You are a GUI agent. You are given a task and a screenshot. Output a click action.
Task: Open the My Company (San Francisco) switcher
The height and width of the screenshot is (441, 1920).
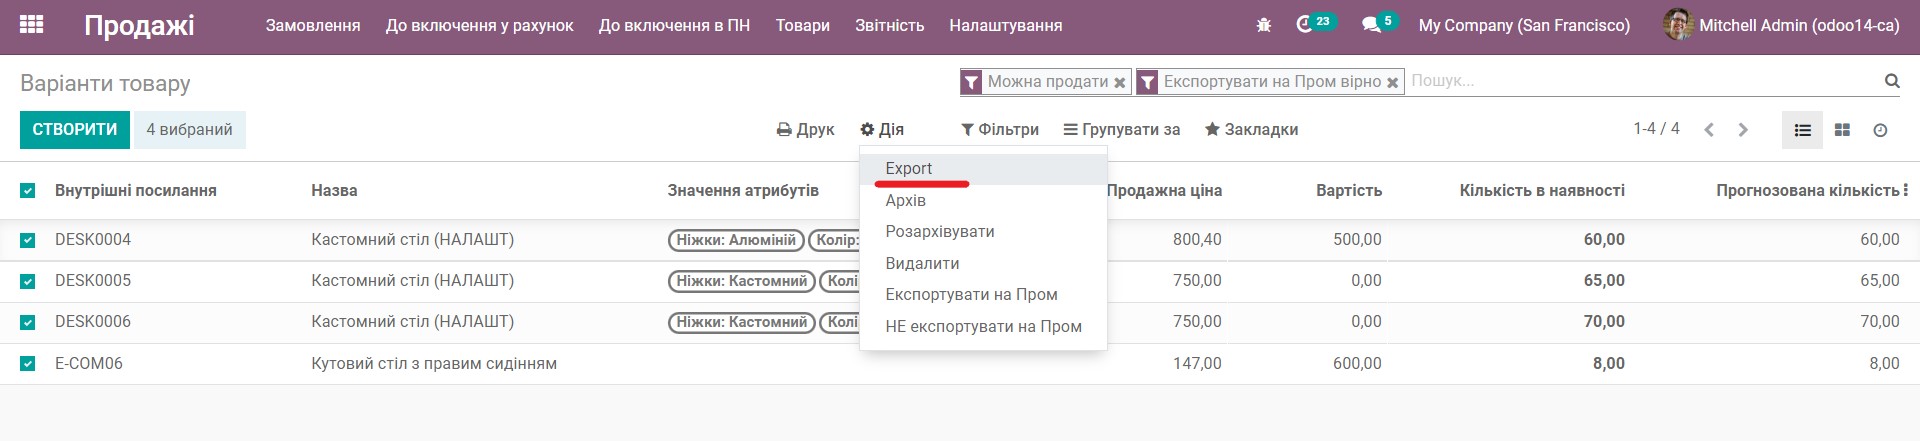(1524, 26)
